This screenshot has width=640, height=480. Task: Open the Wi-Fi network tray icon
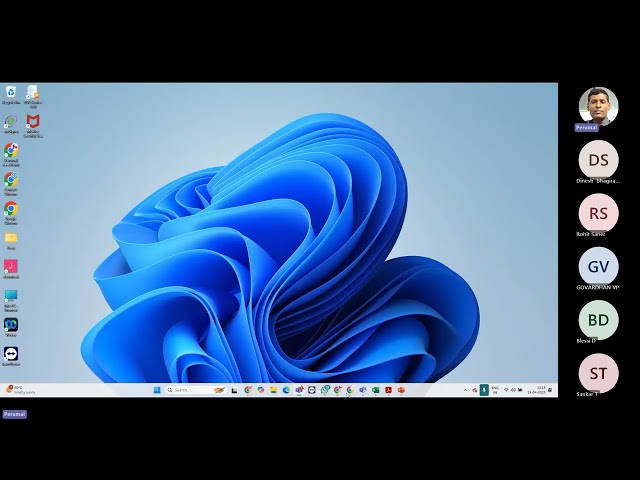(x=507, y=390)
